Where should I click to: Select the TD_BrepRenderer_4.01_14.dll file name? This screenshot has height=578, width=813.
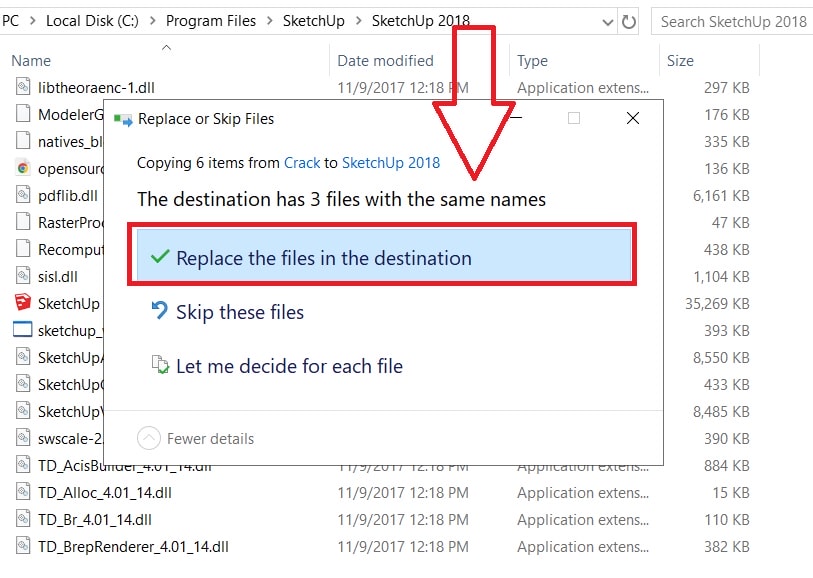pyautogui.click(x=133, y=546)
